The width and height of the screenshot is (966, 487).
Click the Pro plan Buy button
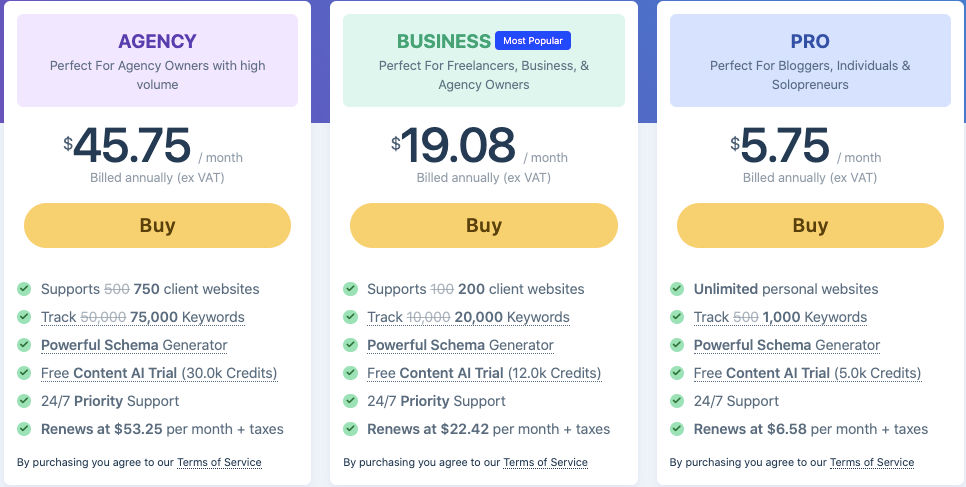(x=810, y=226)
